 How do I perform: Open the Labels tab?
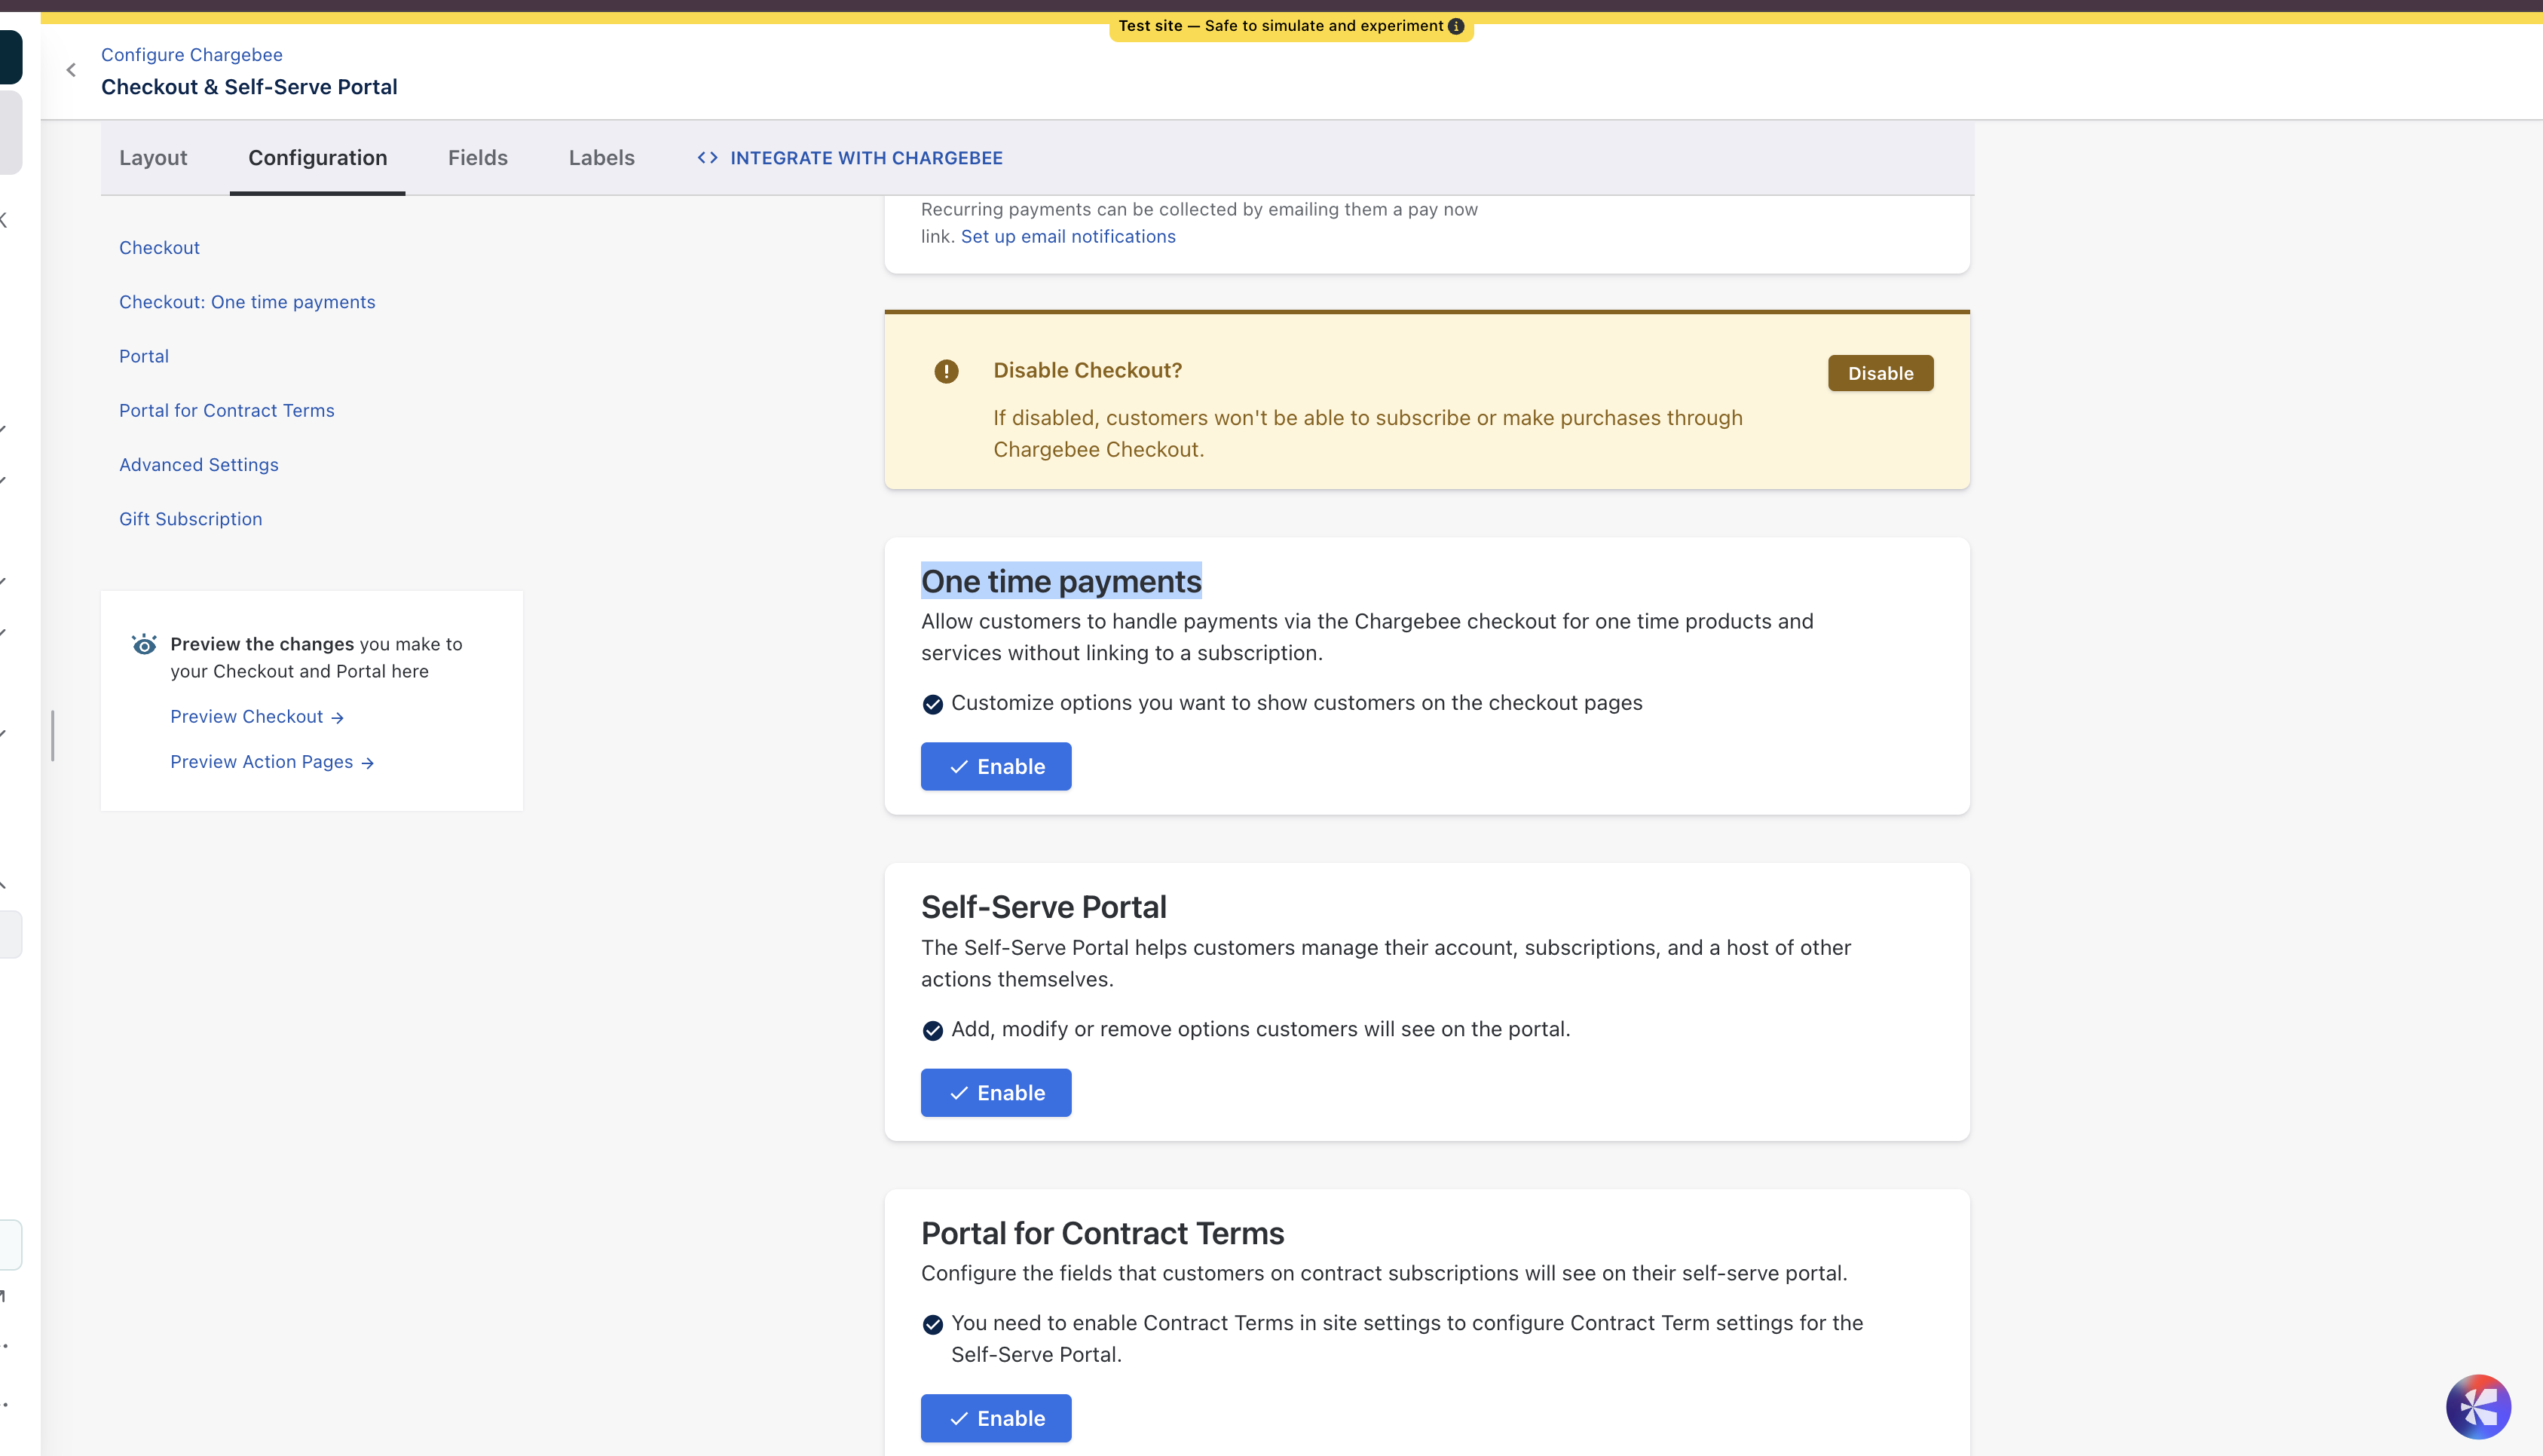(602, 158)
